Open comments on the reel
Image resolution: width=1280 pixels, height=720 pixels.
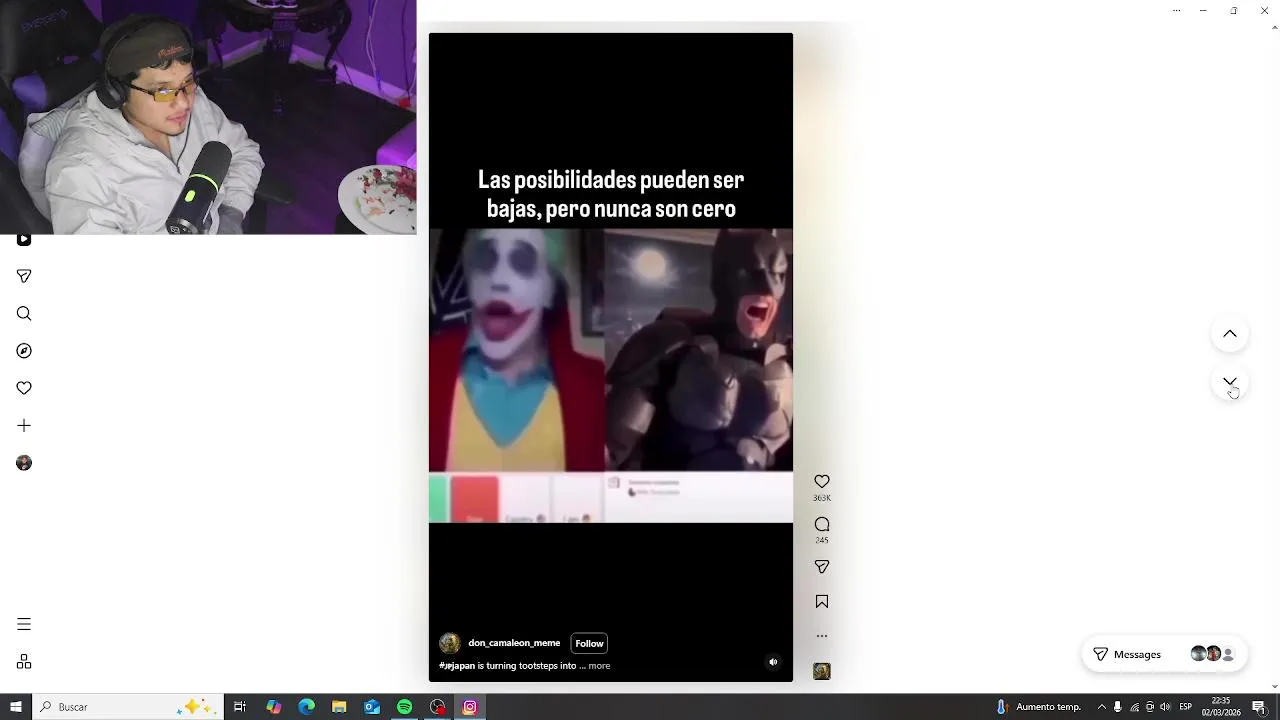[x=822, y=524]
